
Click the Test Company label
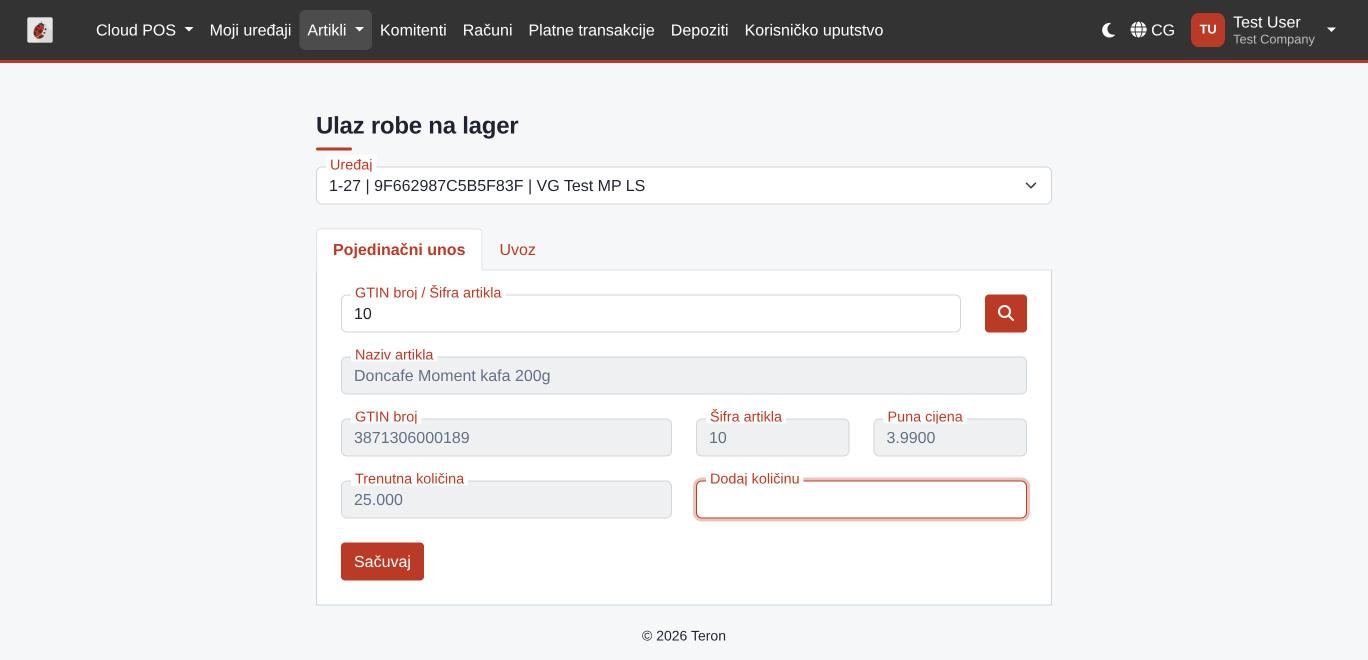1273,40
